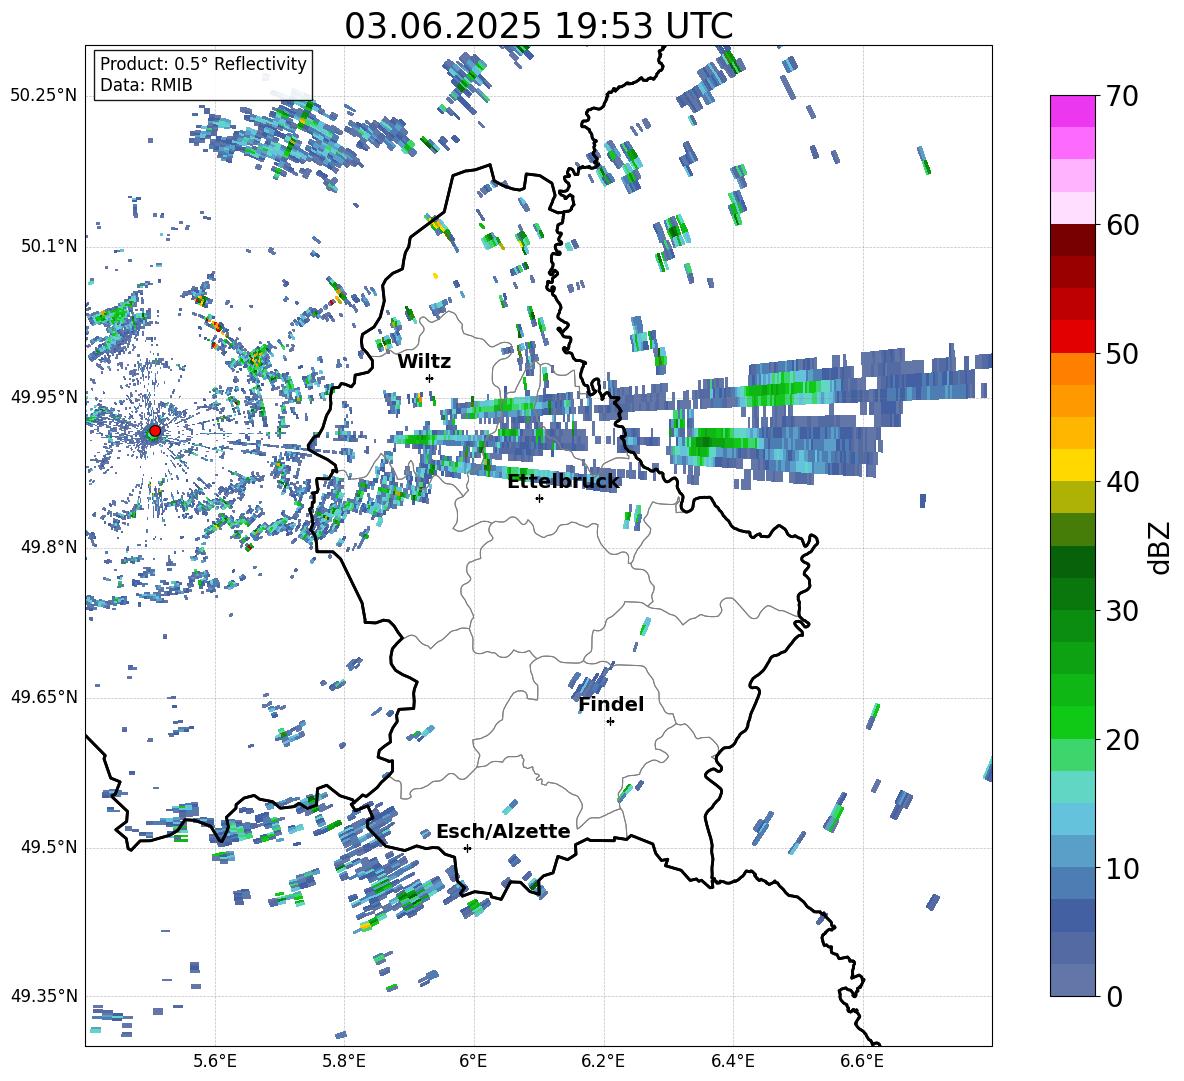Click the 49.95°N latitude label
The width and height of the screenshot is (1184, 1081).
(44, 396)
